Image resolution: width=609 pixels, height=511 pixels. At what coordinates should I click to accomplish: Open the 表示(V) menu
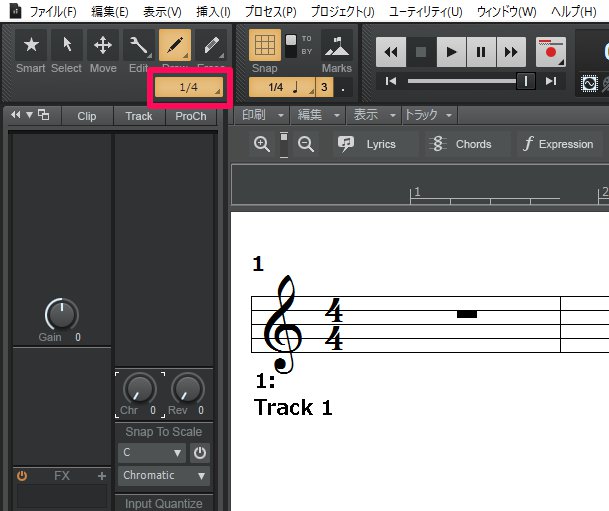pyautogui.click(x=162, y=12)
